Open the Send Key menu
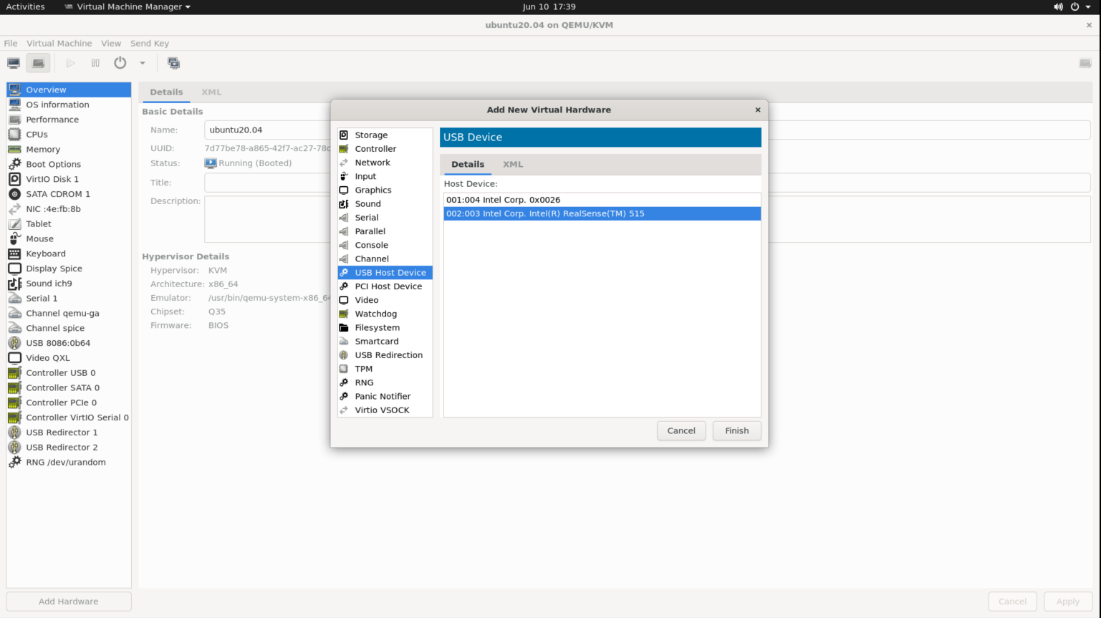 click(x=150, y=44)
